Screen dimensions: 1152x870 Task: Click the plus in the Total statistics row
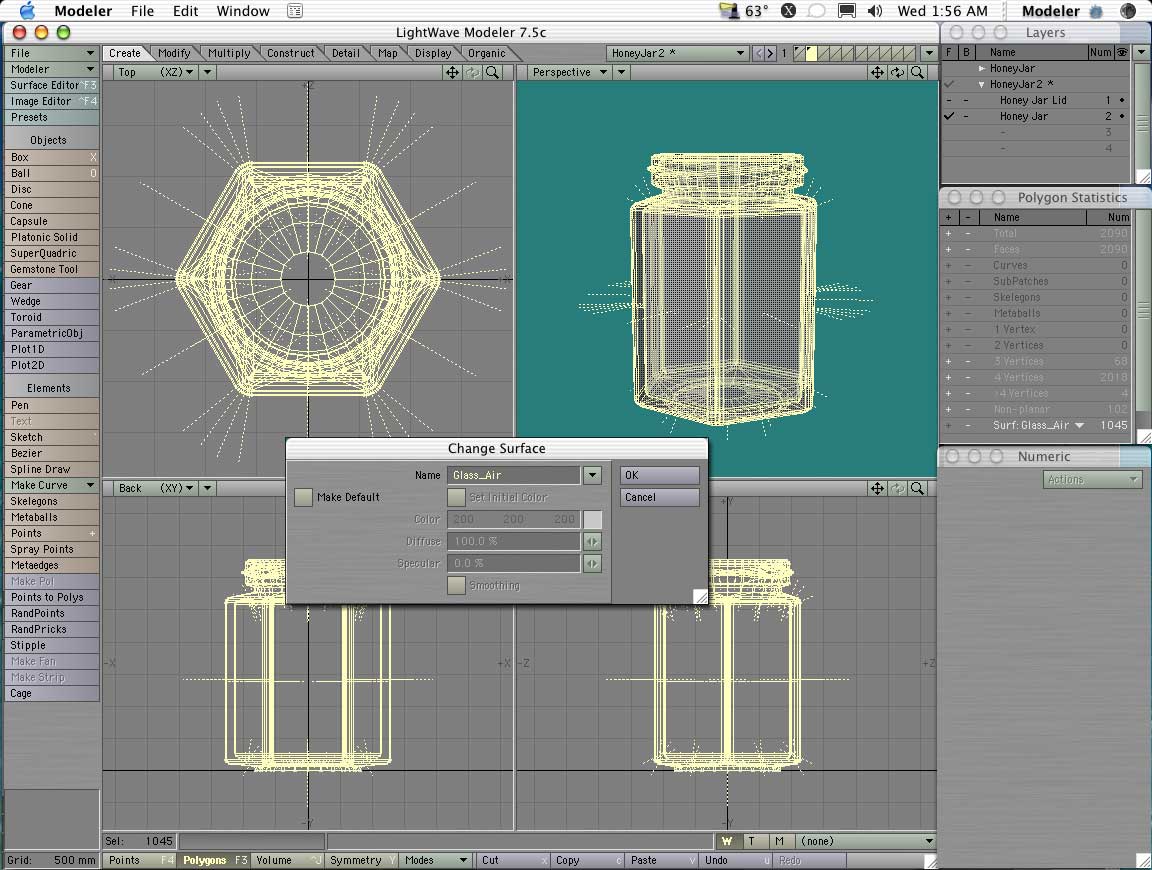tap(948, 233)
